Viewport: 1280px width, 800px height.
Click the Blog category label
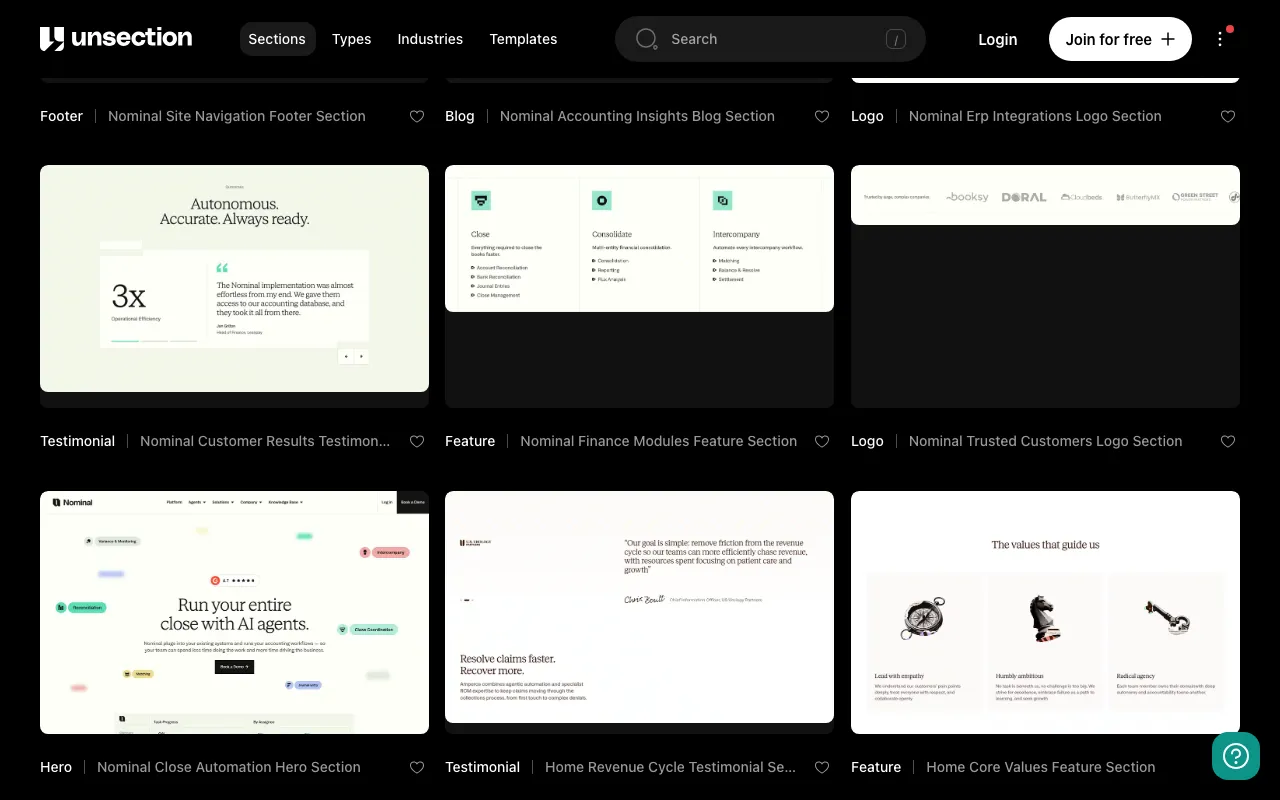point(460,116)
